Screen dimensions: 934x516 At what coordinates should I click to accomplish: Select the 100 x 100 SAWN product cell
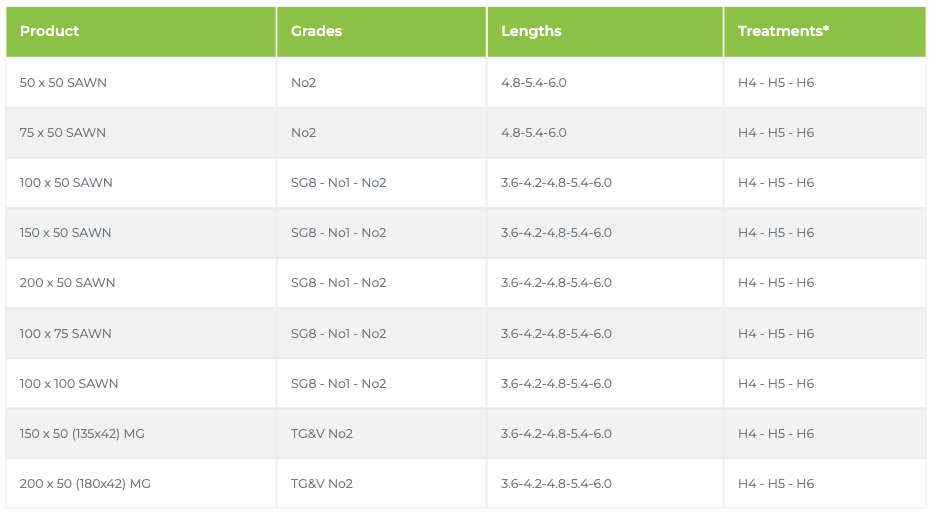(x=69, y=383)
